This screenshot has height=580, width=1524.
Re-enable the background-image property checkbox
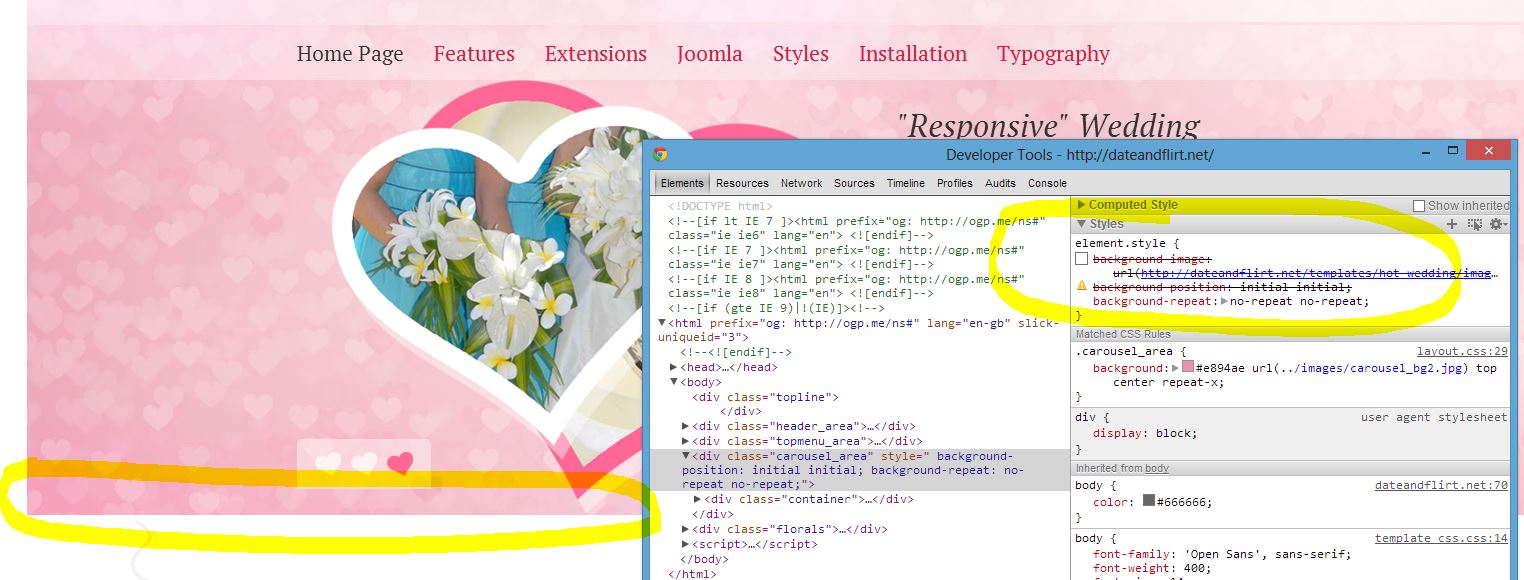[1081, 259]
